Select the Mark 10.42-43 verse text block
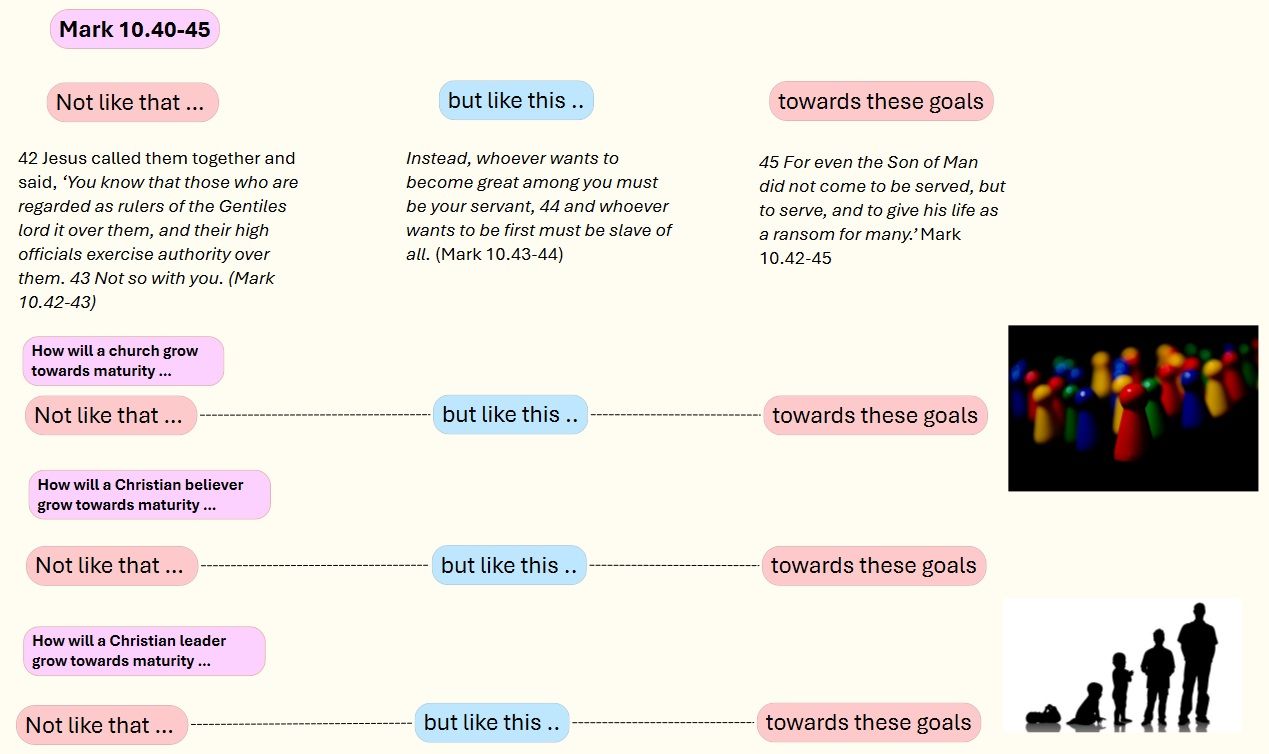Viewport: 1269px width, 754px height. pos(159,230)
